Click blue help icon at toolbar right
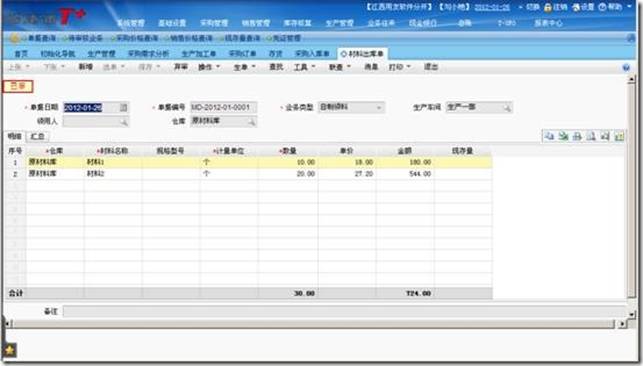Screen dimensions: 643x366 [626, 68]
